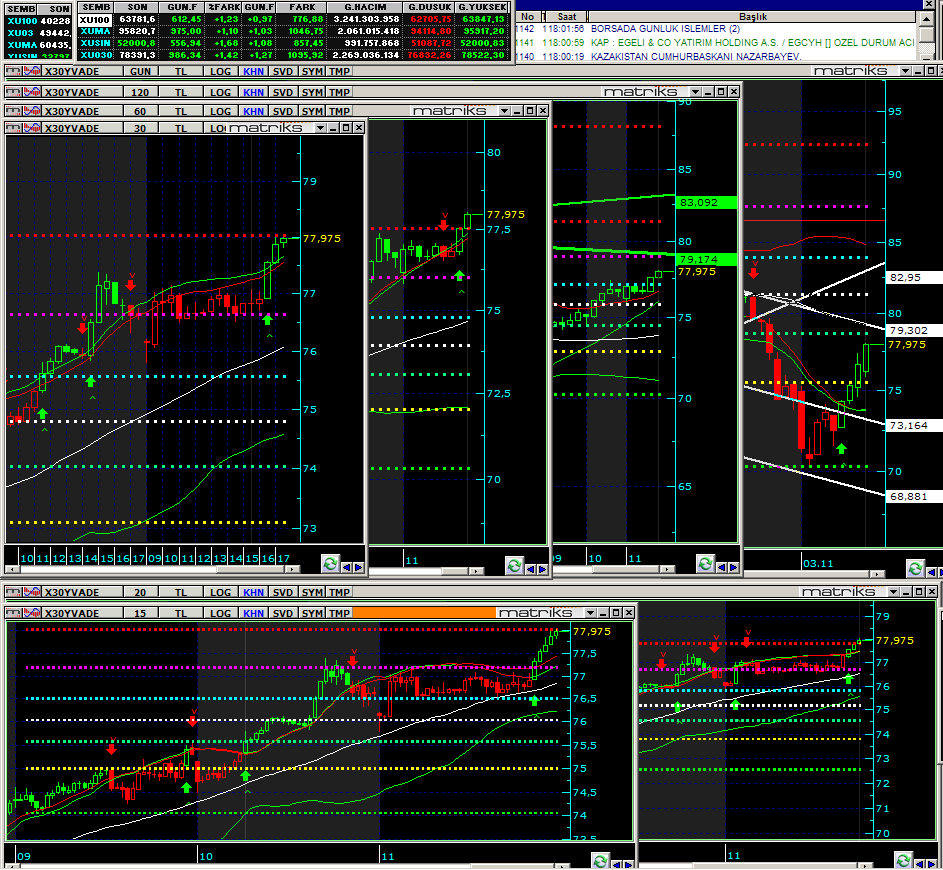Click refresh icon in bottom-right chart

tap(905, 860)
